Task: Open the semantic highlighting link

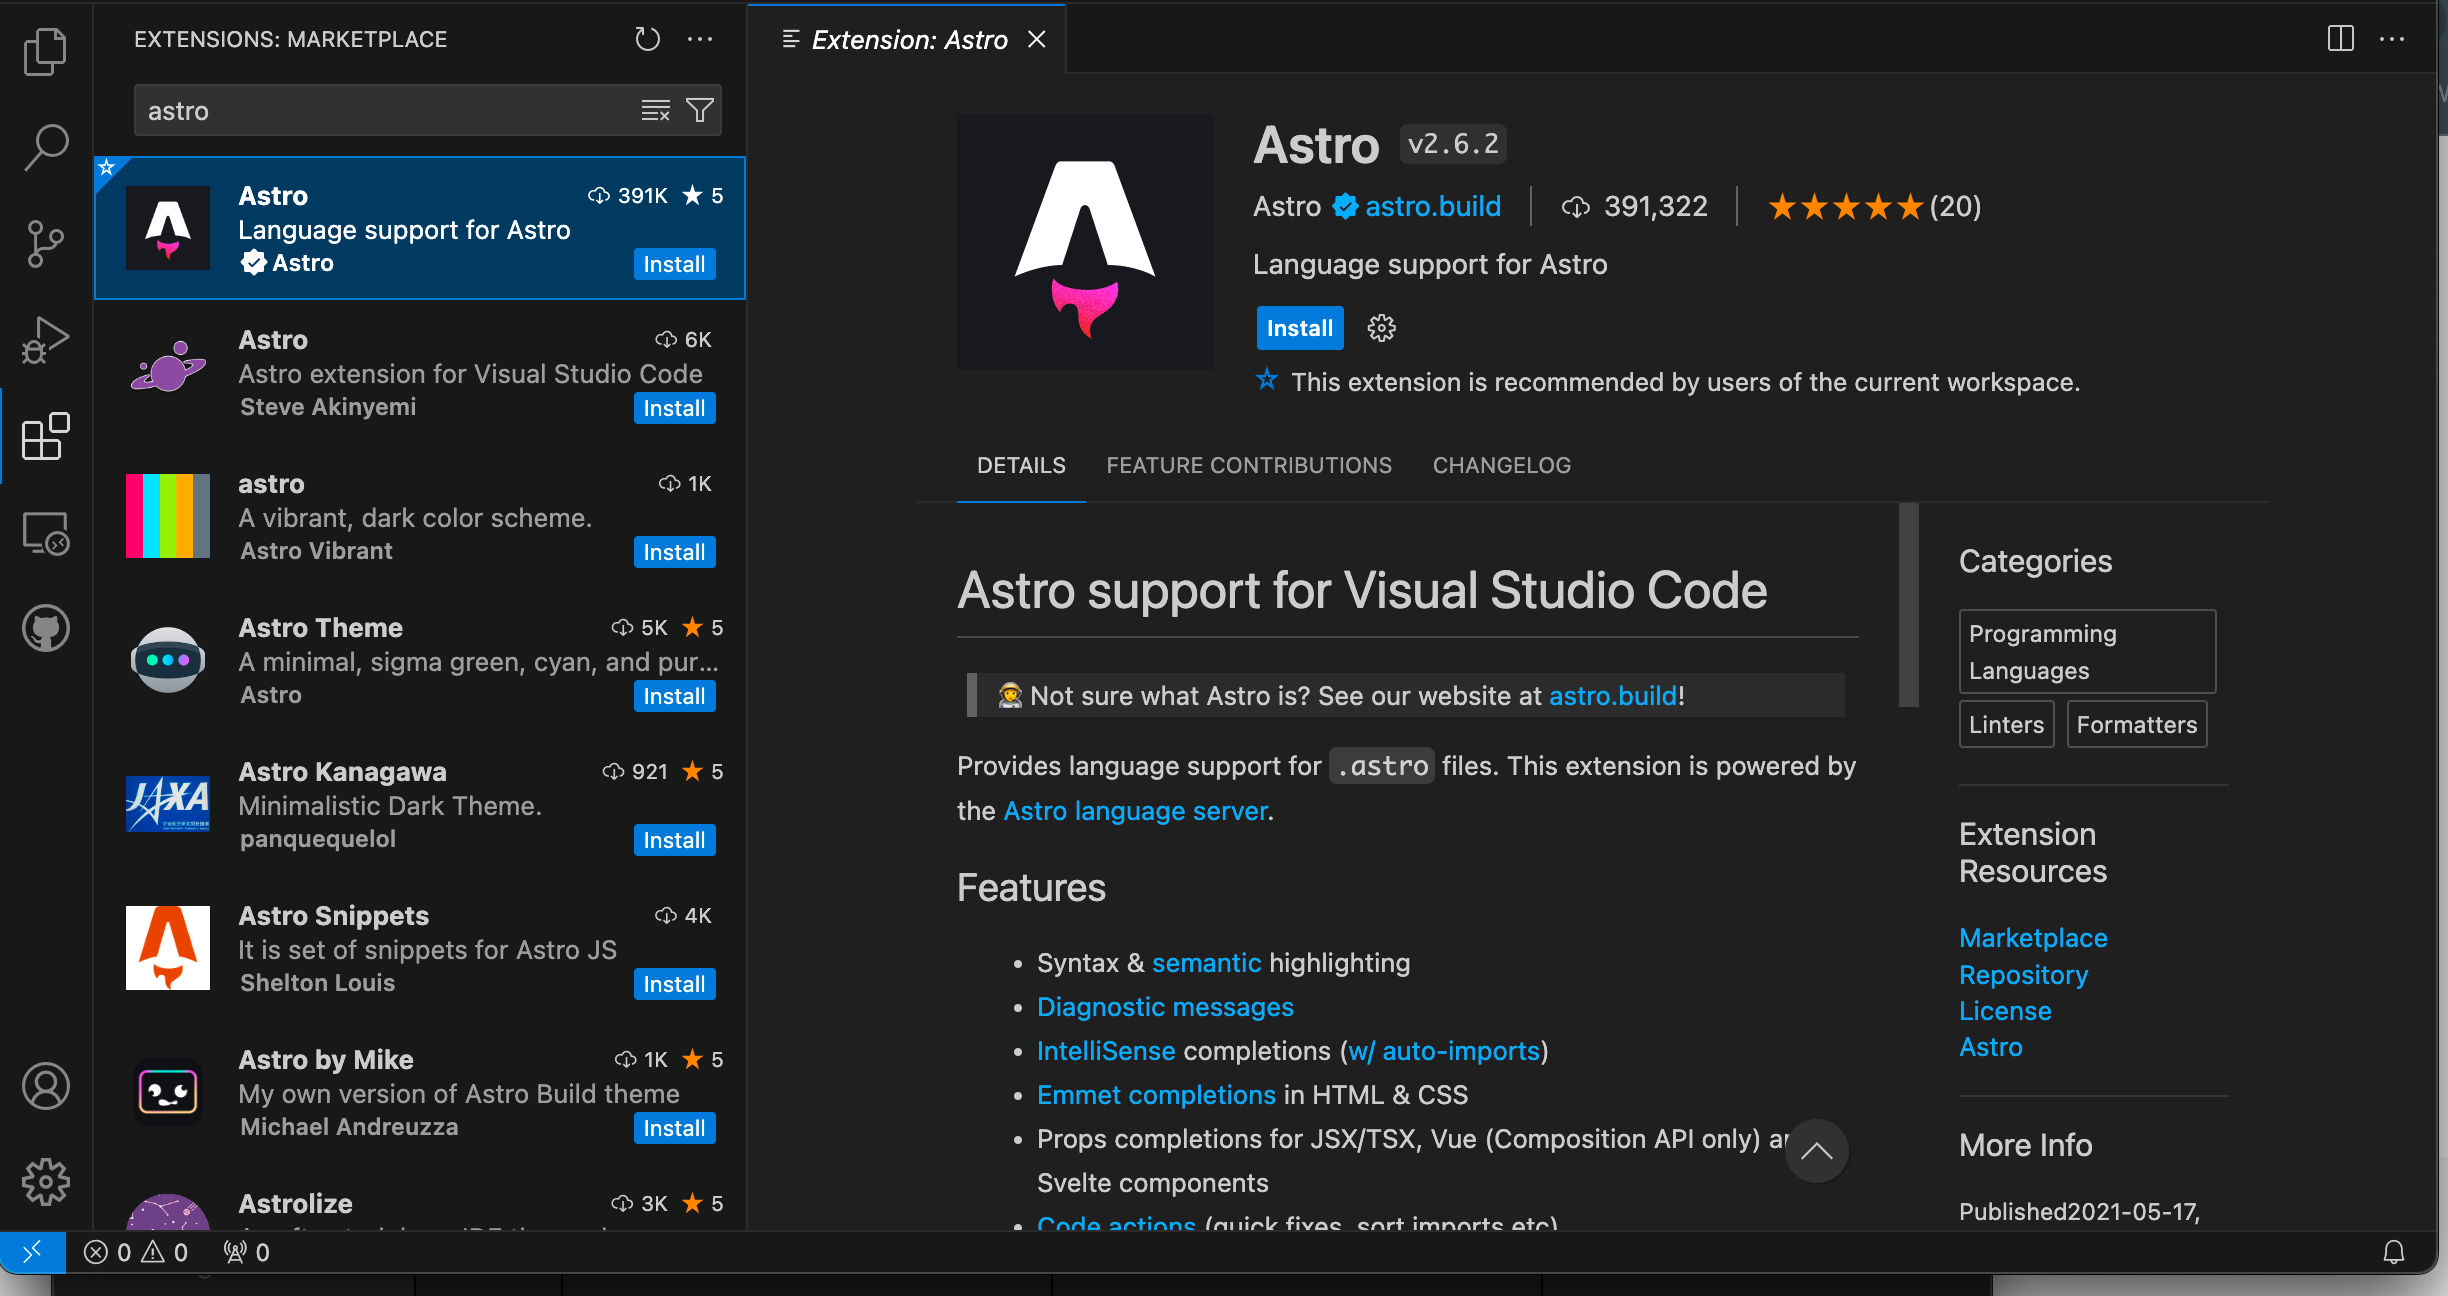Action: (x=1206, y=963)
